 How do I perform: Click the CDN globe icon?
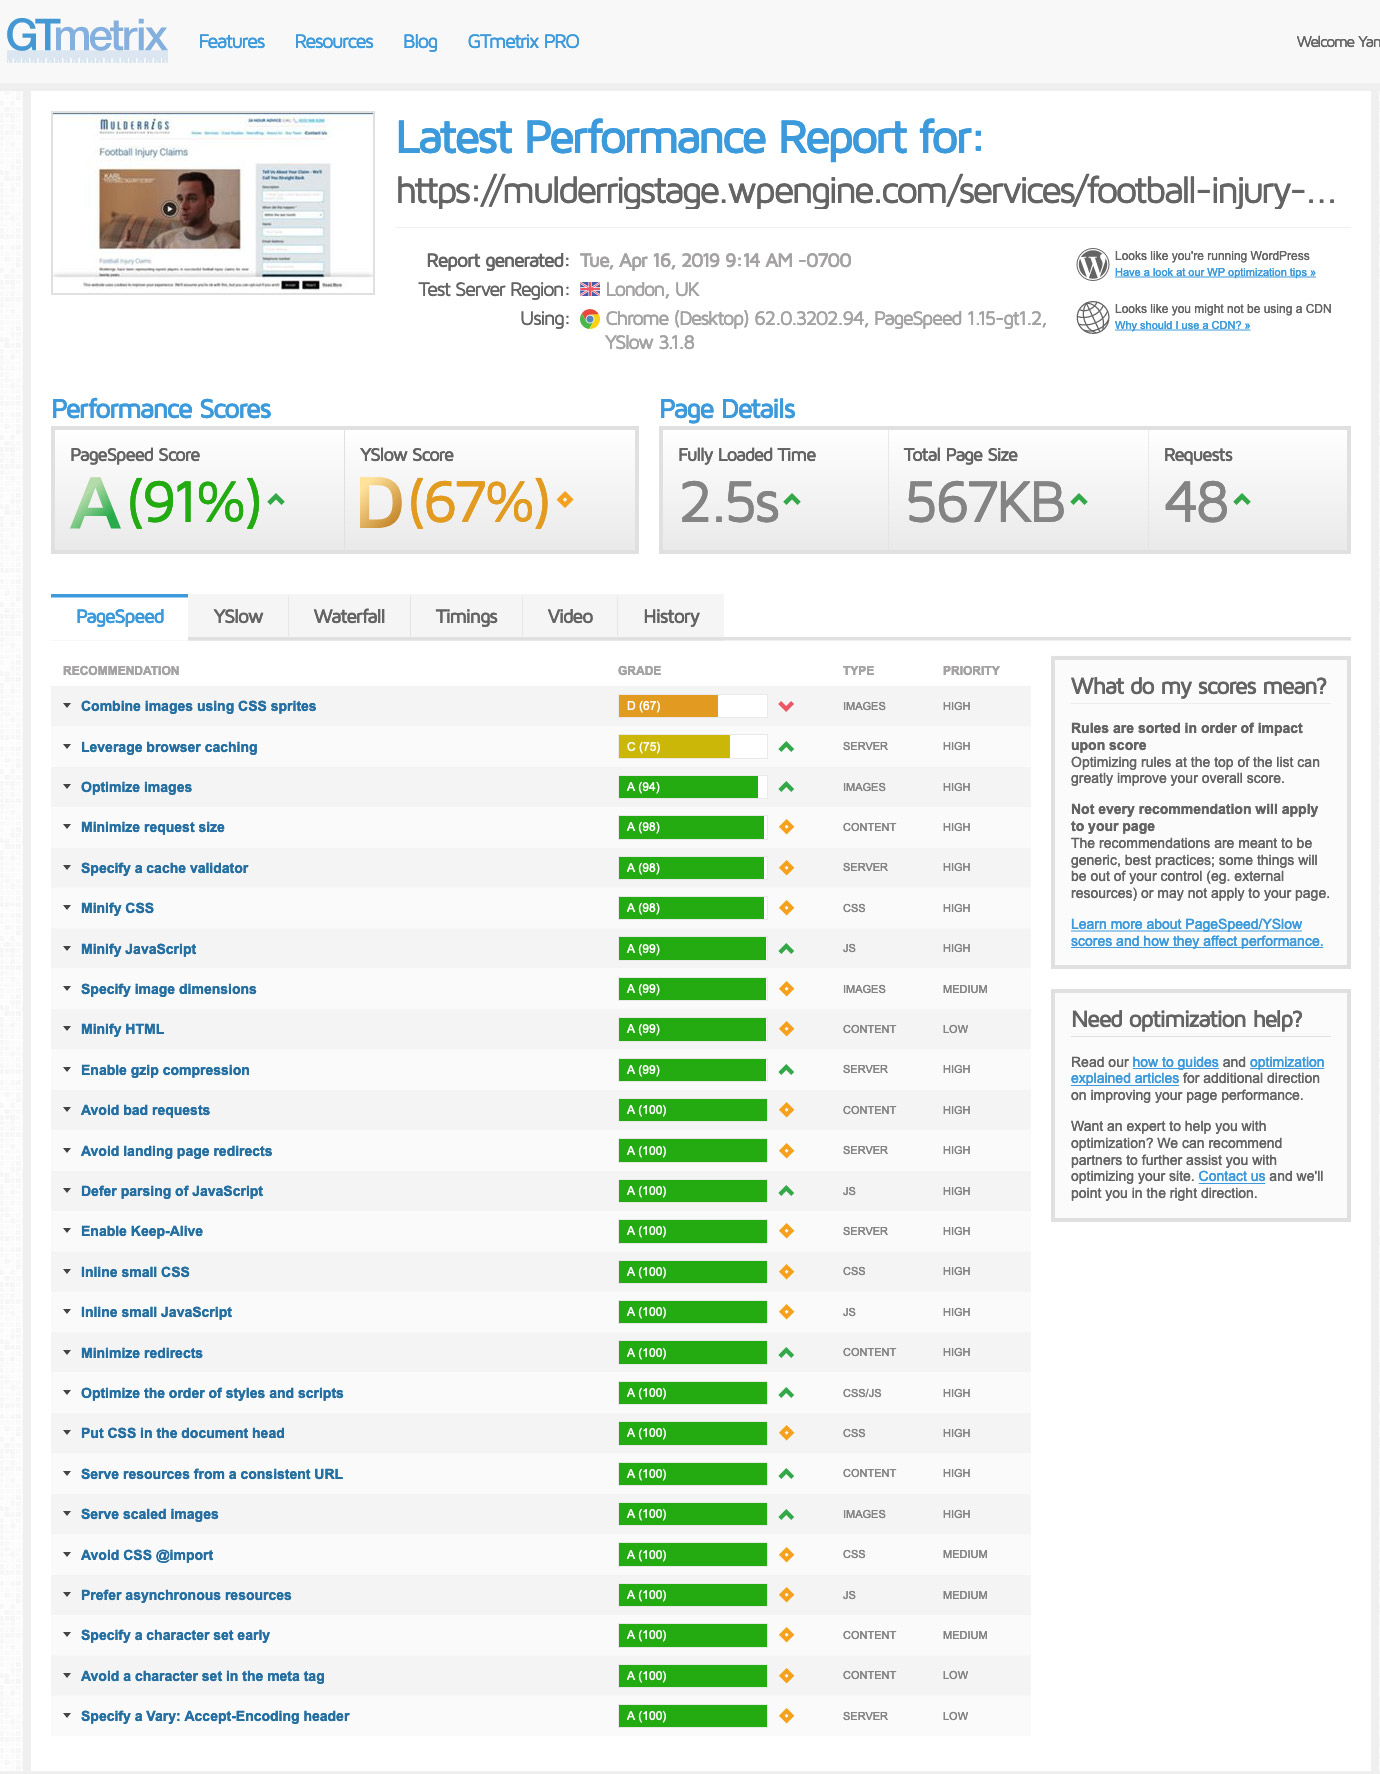tap(1093, 317)
